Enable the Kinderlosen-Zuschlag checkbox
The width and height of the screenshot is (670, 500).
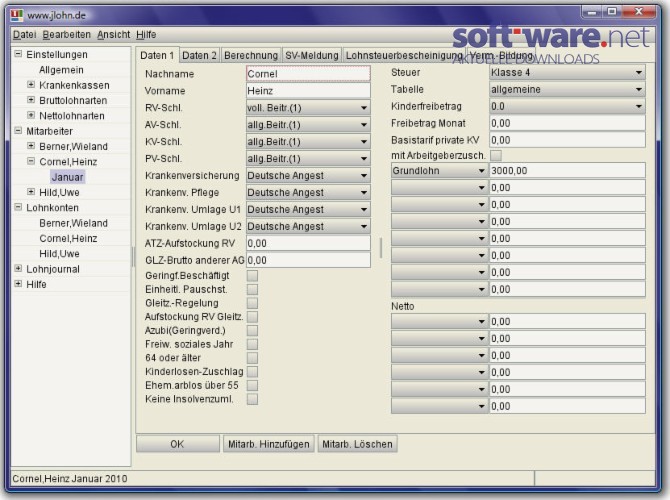point(253,371)
